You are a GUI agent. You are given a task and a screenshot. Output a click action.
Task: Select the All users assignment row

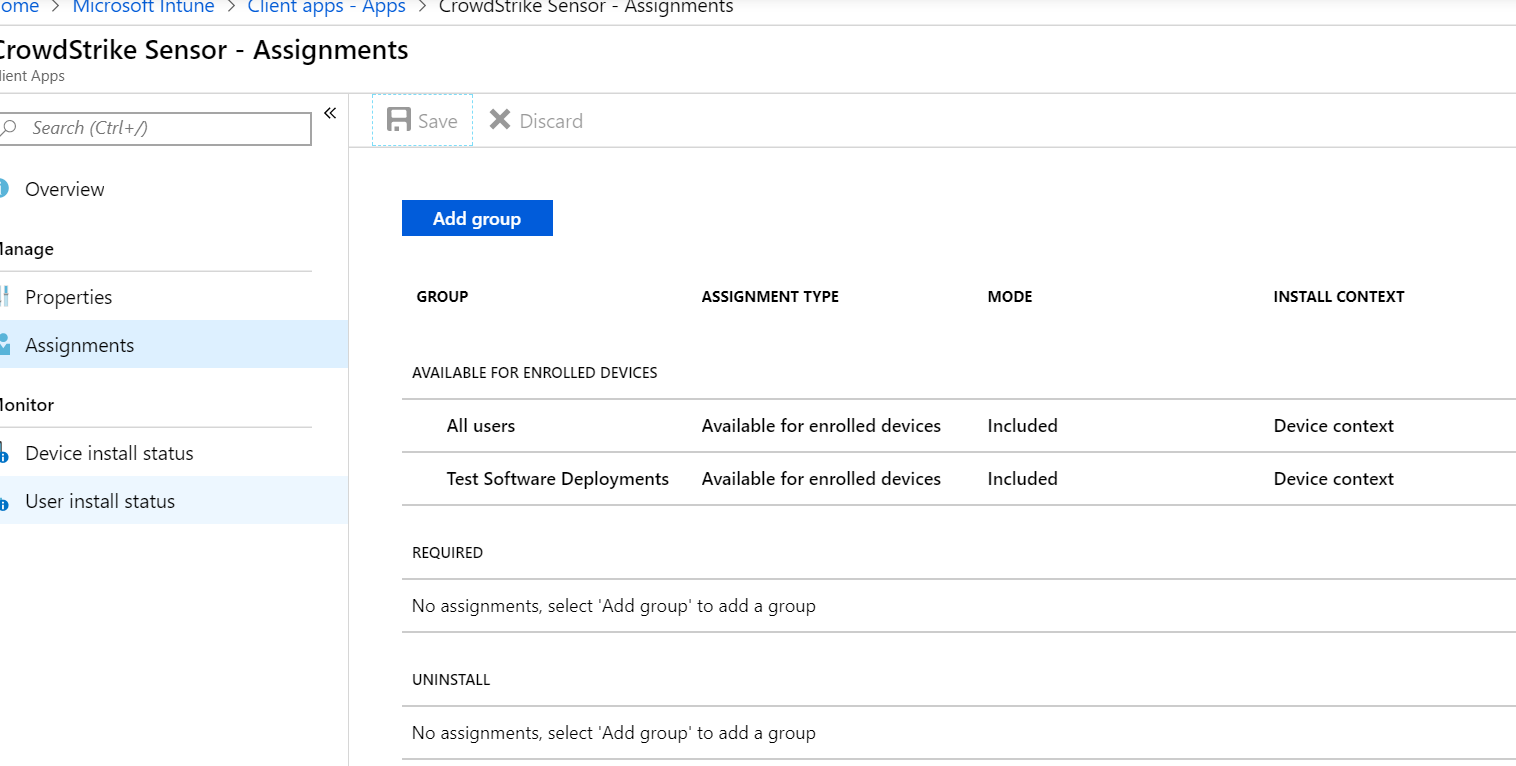481,425
